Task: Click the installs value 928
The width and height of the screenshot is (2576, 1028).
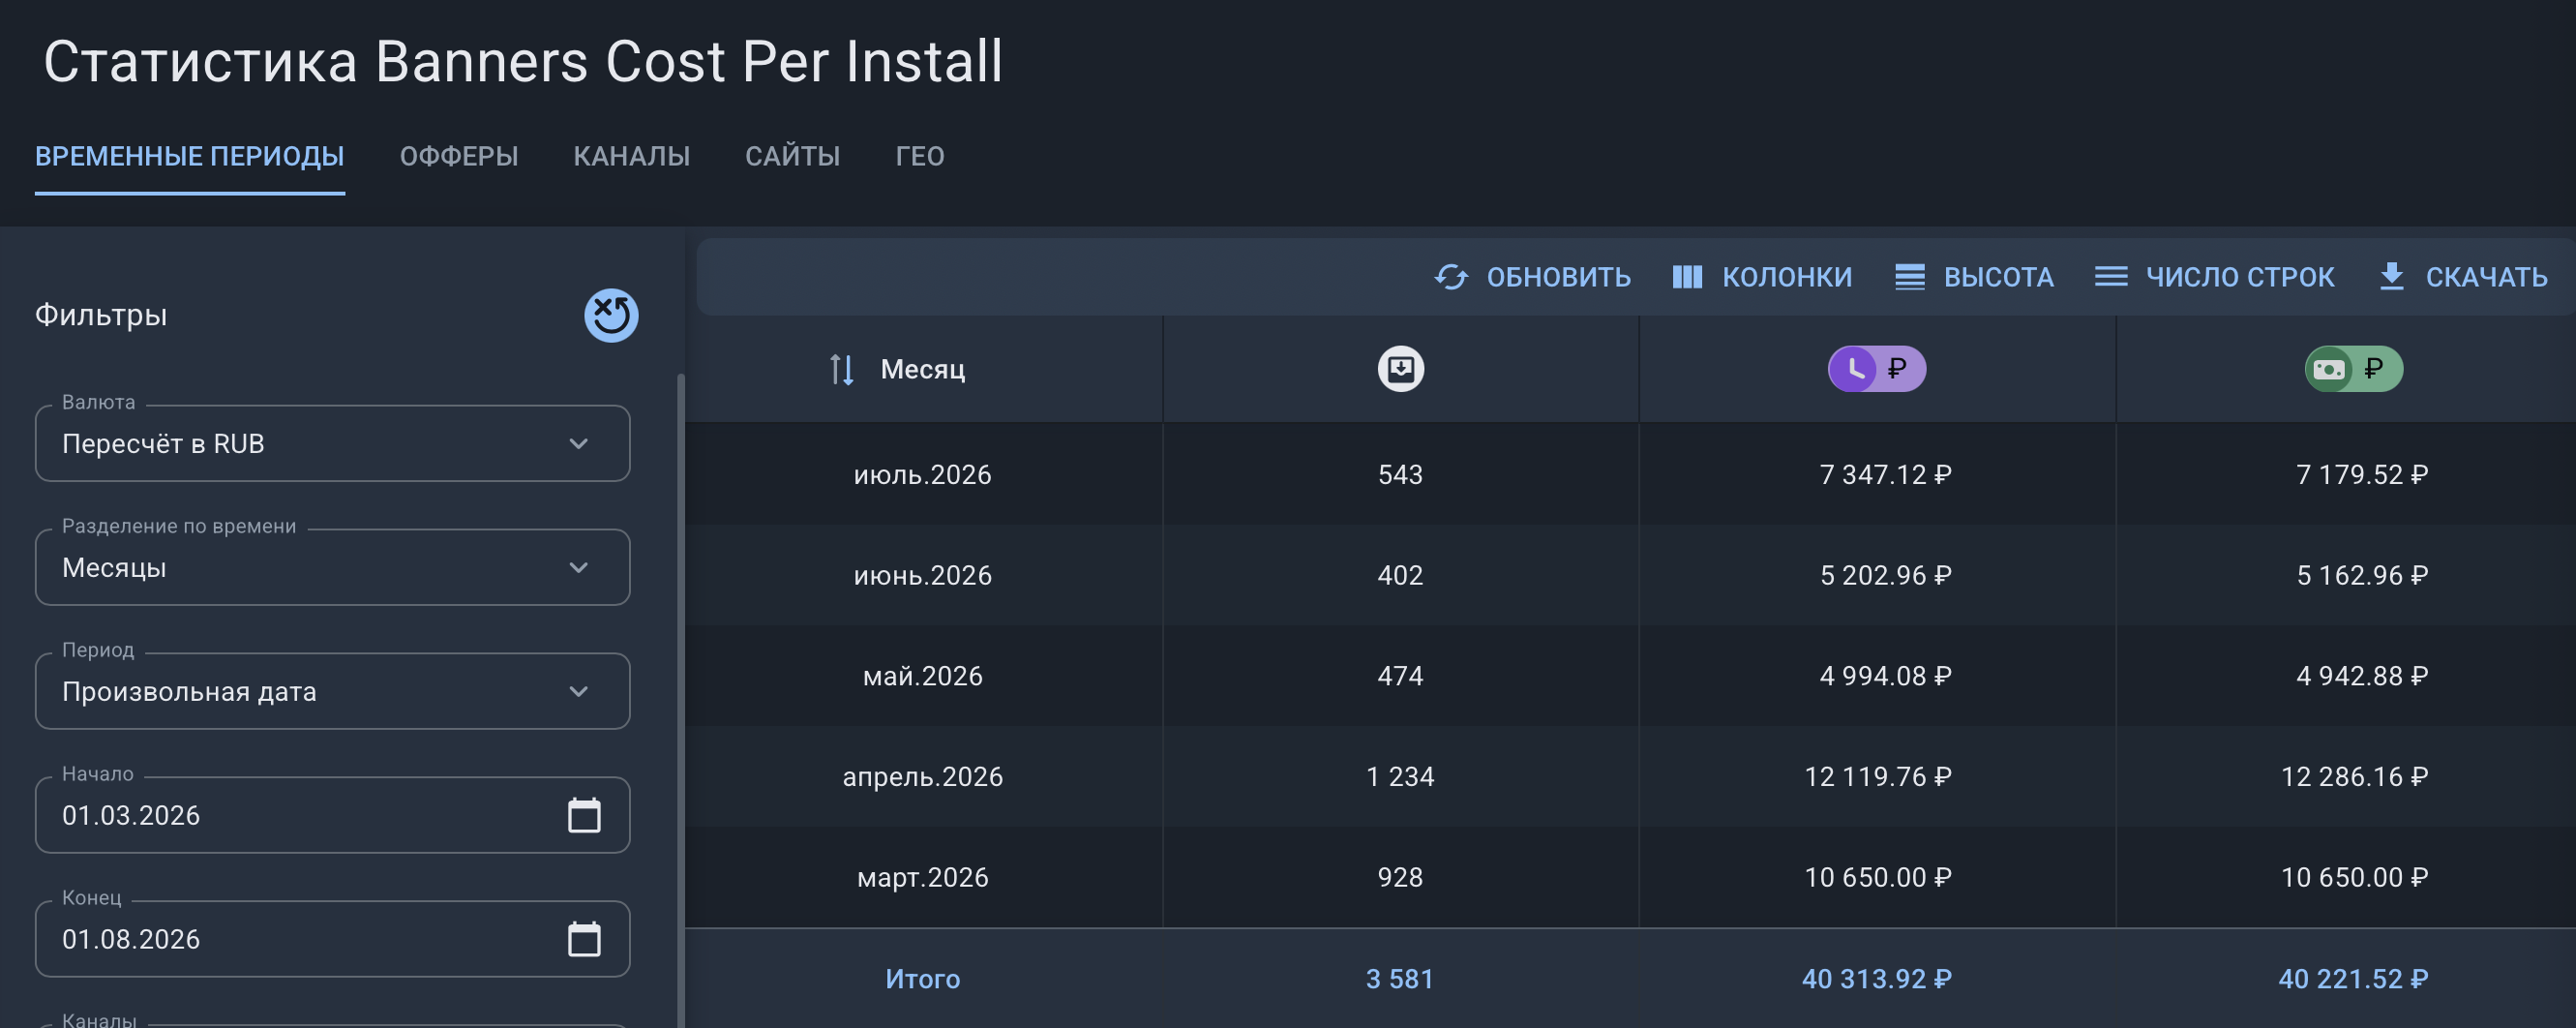Action: pyautogui.click(x=1400, y=877)
